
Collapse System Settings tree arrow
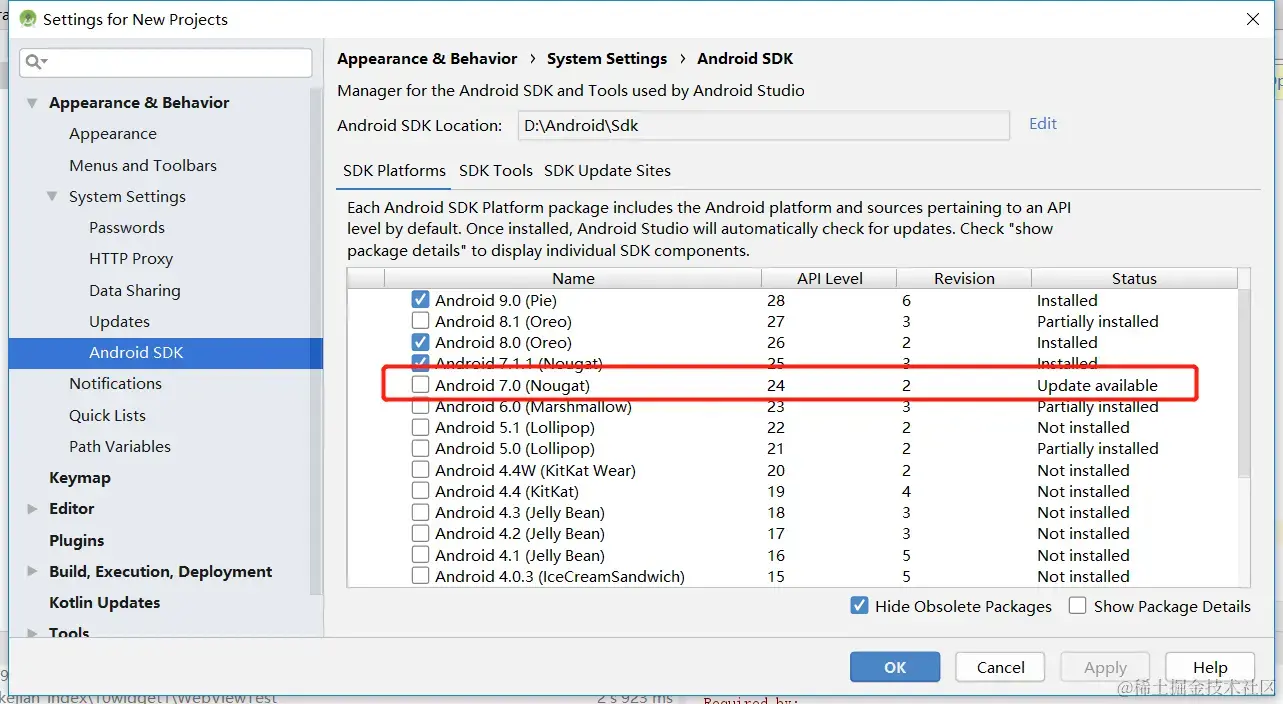pos(52,197)
